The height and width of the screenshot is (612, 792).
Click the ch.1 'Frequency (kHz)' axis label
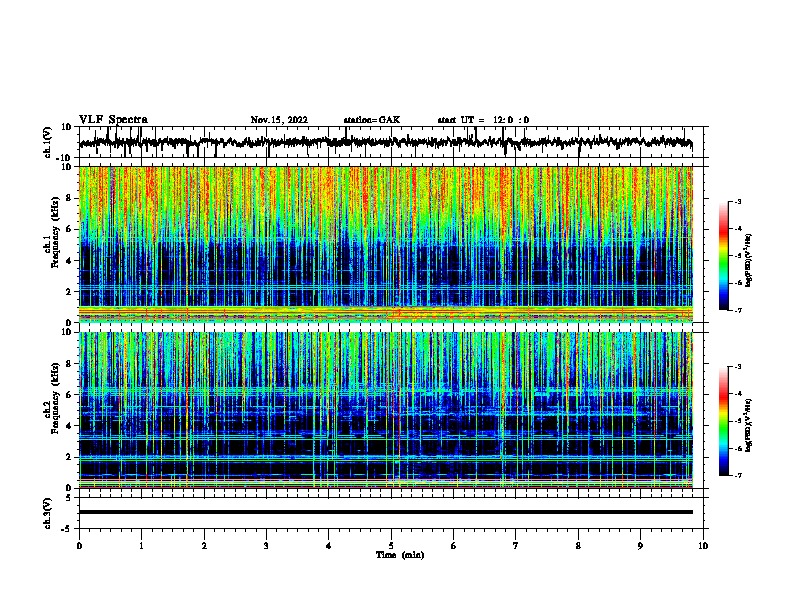point(55,233)
